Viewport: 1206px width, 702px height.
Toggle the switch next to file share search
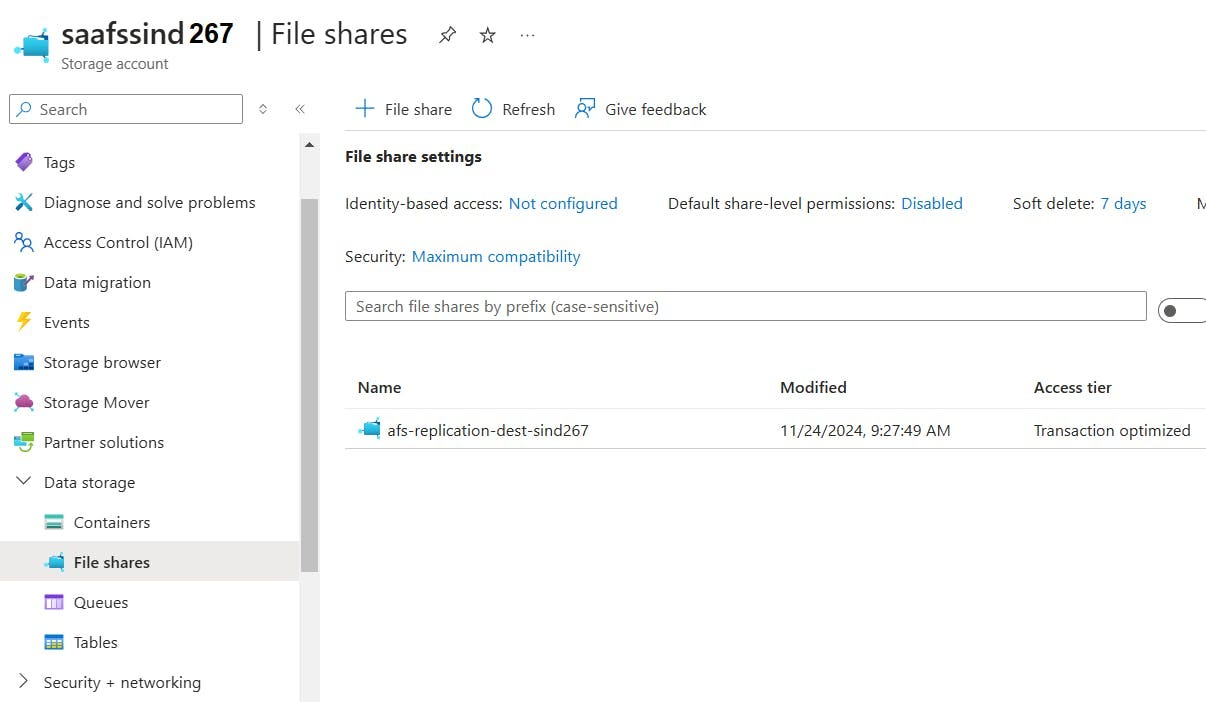pos(1182,310)
